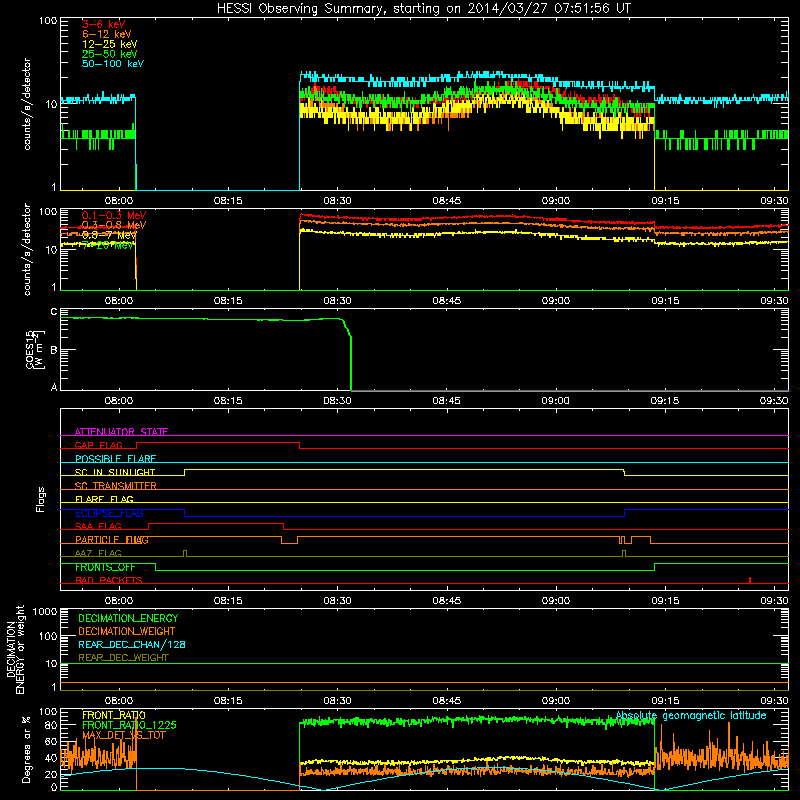Click the HESSI Observing Summary title text

tap(423, 9)
